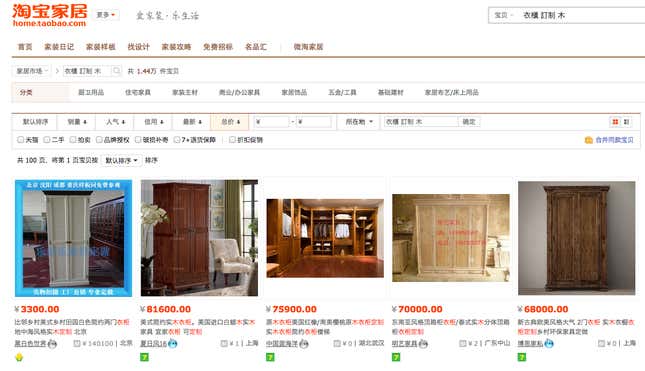
Task: Open the dark wooden wardrobe thumbnail priced ¥68000
Action: tap(576, 238)
